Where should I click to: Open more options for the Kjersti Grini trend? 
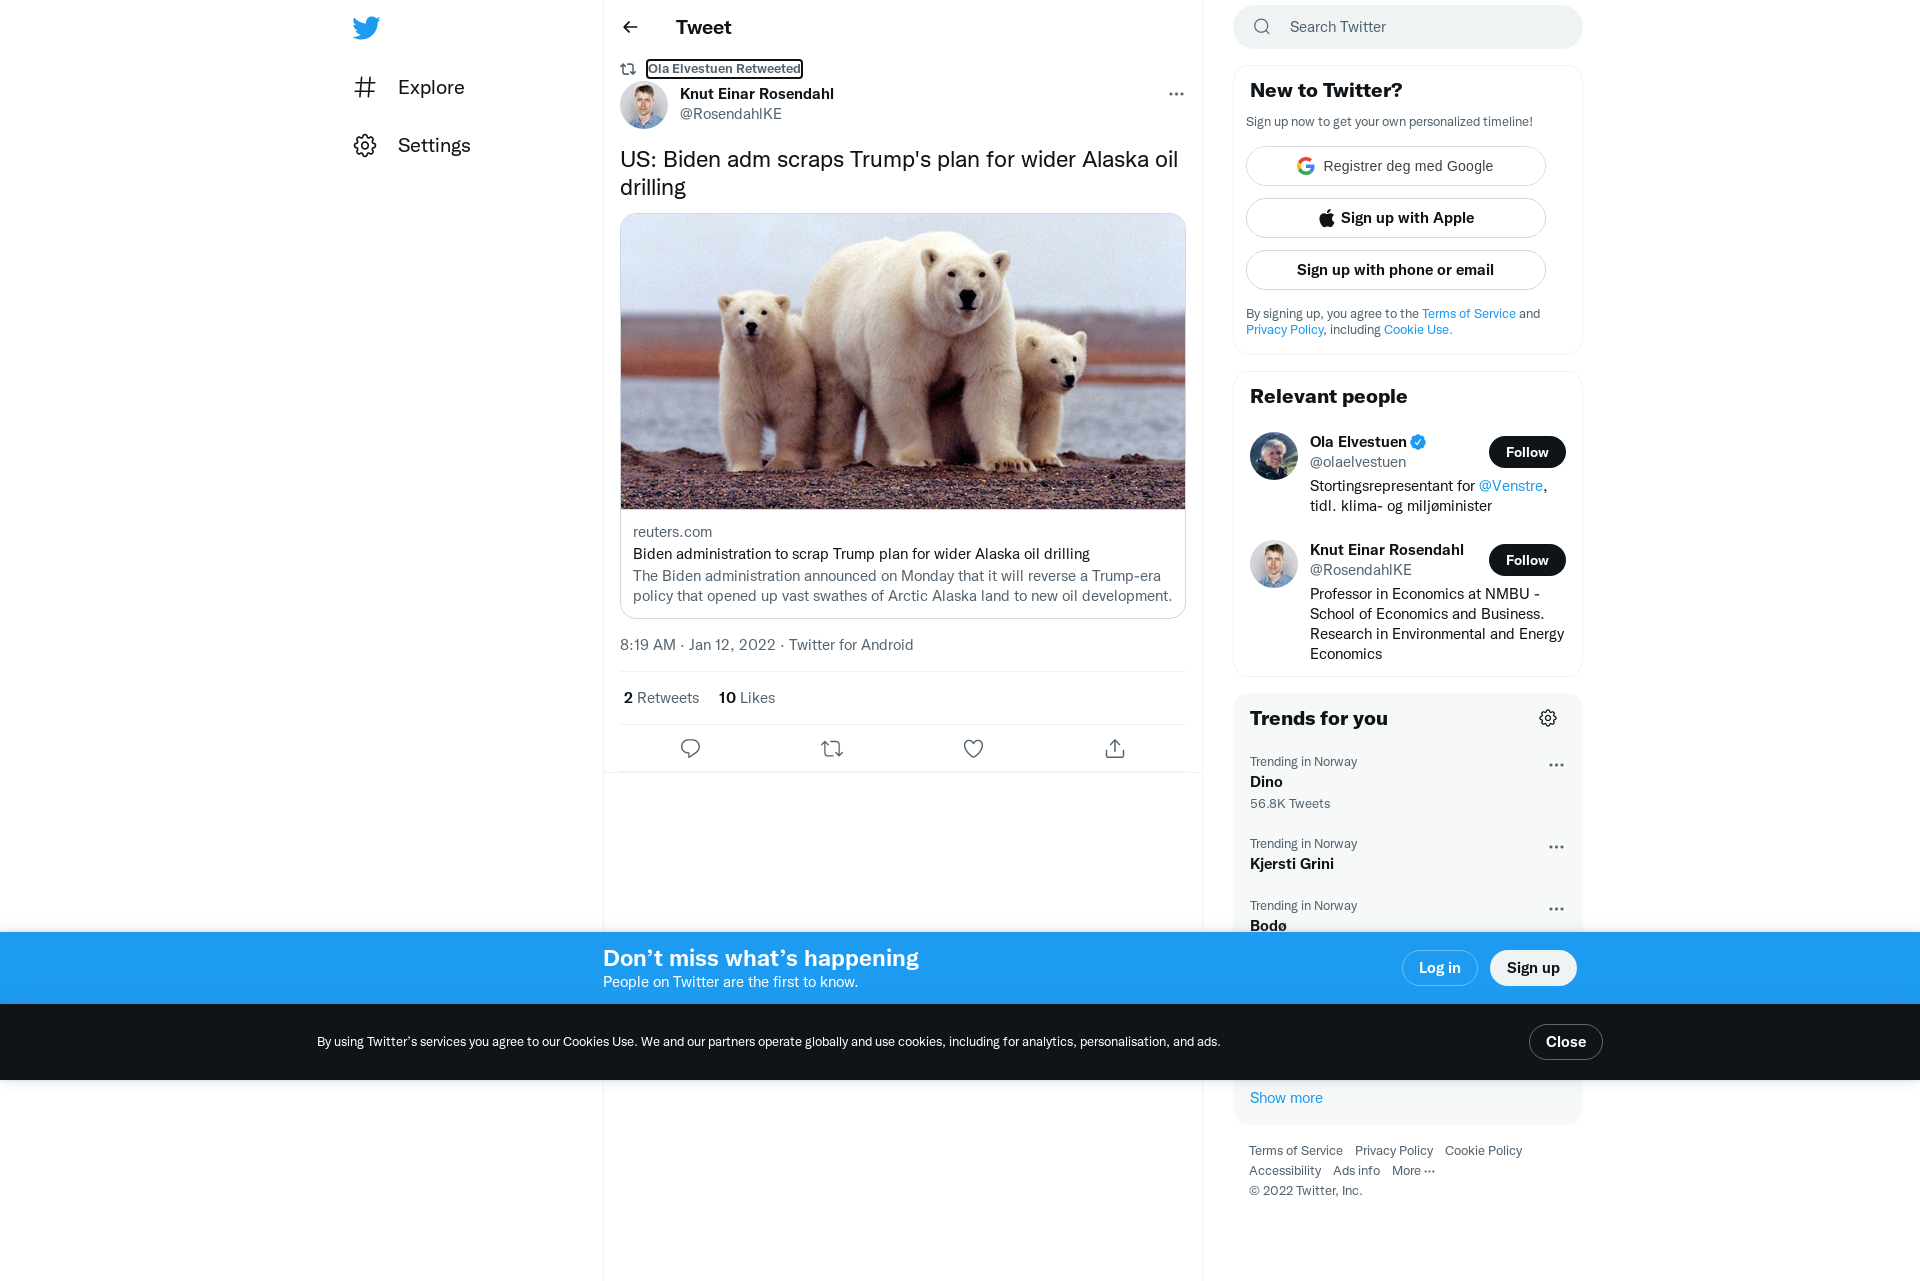click(x=1556, y=847)
